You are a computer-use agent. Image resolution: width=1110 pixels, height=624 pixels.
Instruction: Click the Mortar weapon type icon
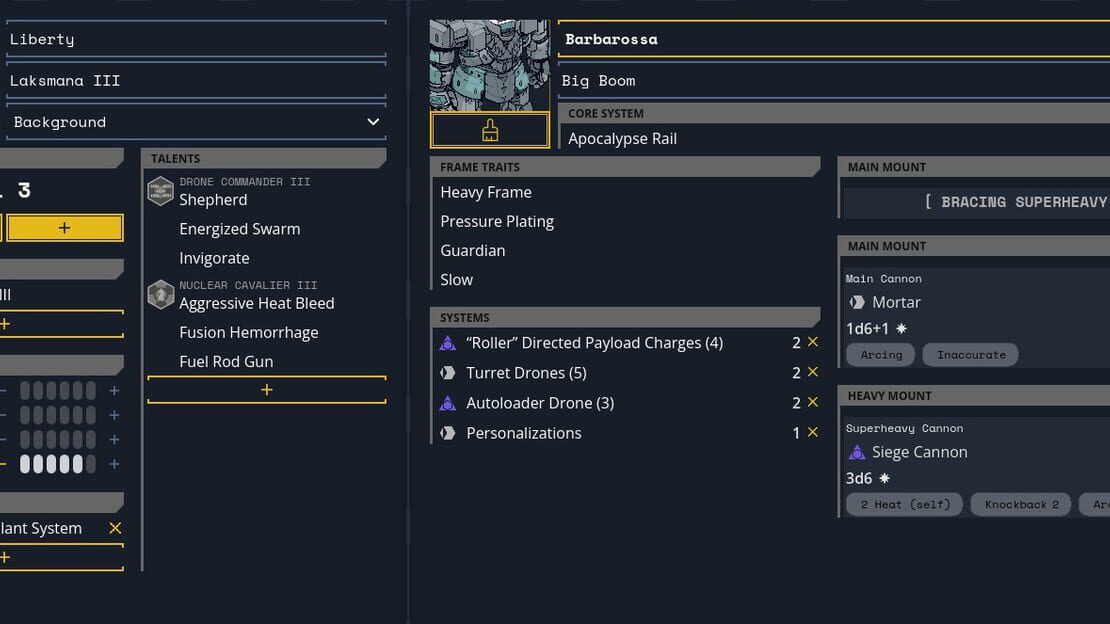[857, 302]
